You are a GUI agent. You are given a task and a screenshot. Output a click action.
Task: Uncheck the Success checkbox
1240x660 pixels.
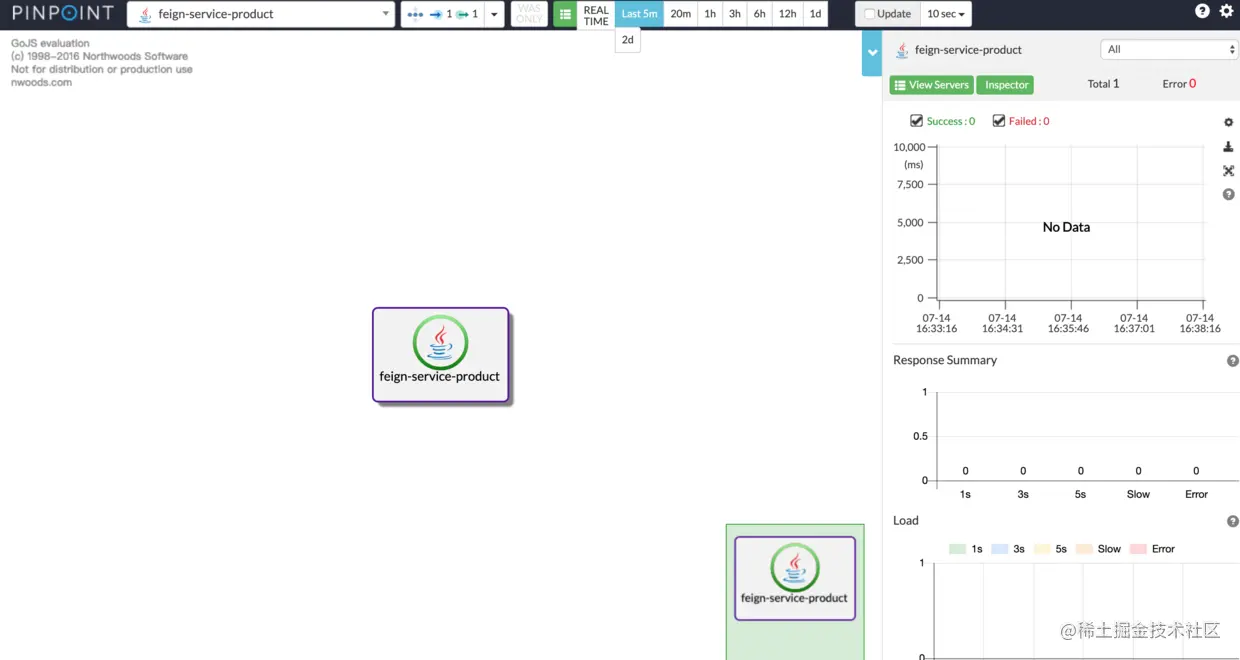pos(916,121)
